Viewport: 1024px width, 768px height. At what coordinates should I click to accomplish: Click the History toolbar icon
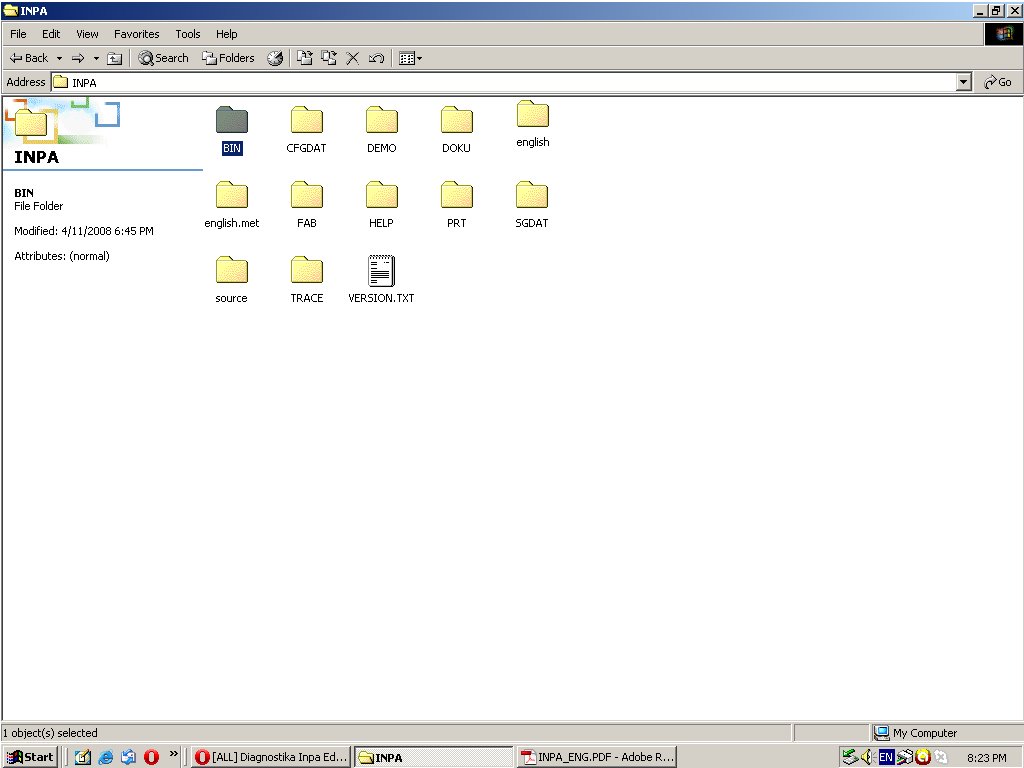[x=275, y=58]
